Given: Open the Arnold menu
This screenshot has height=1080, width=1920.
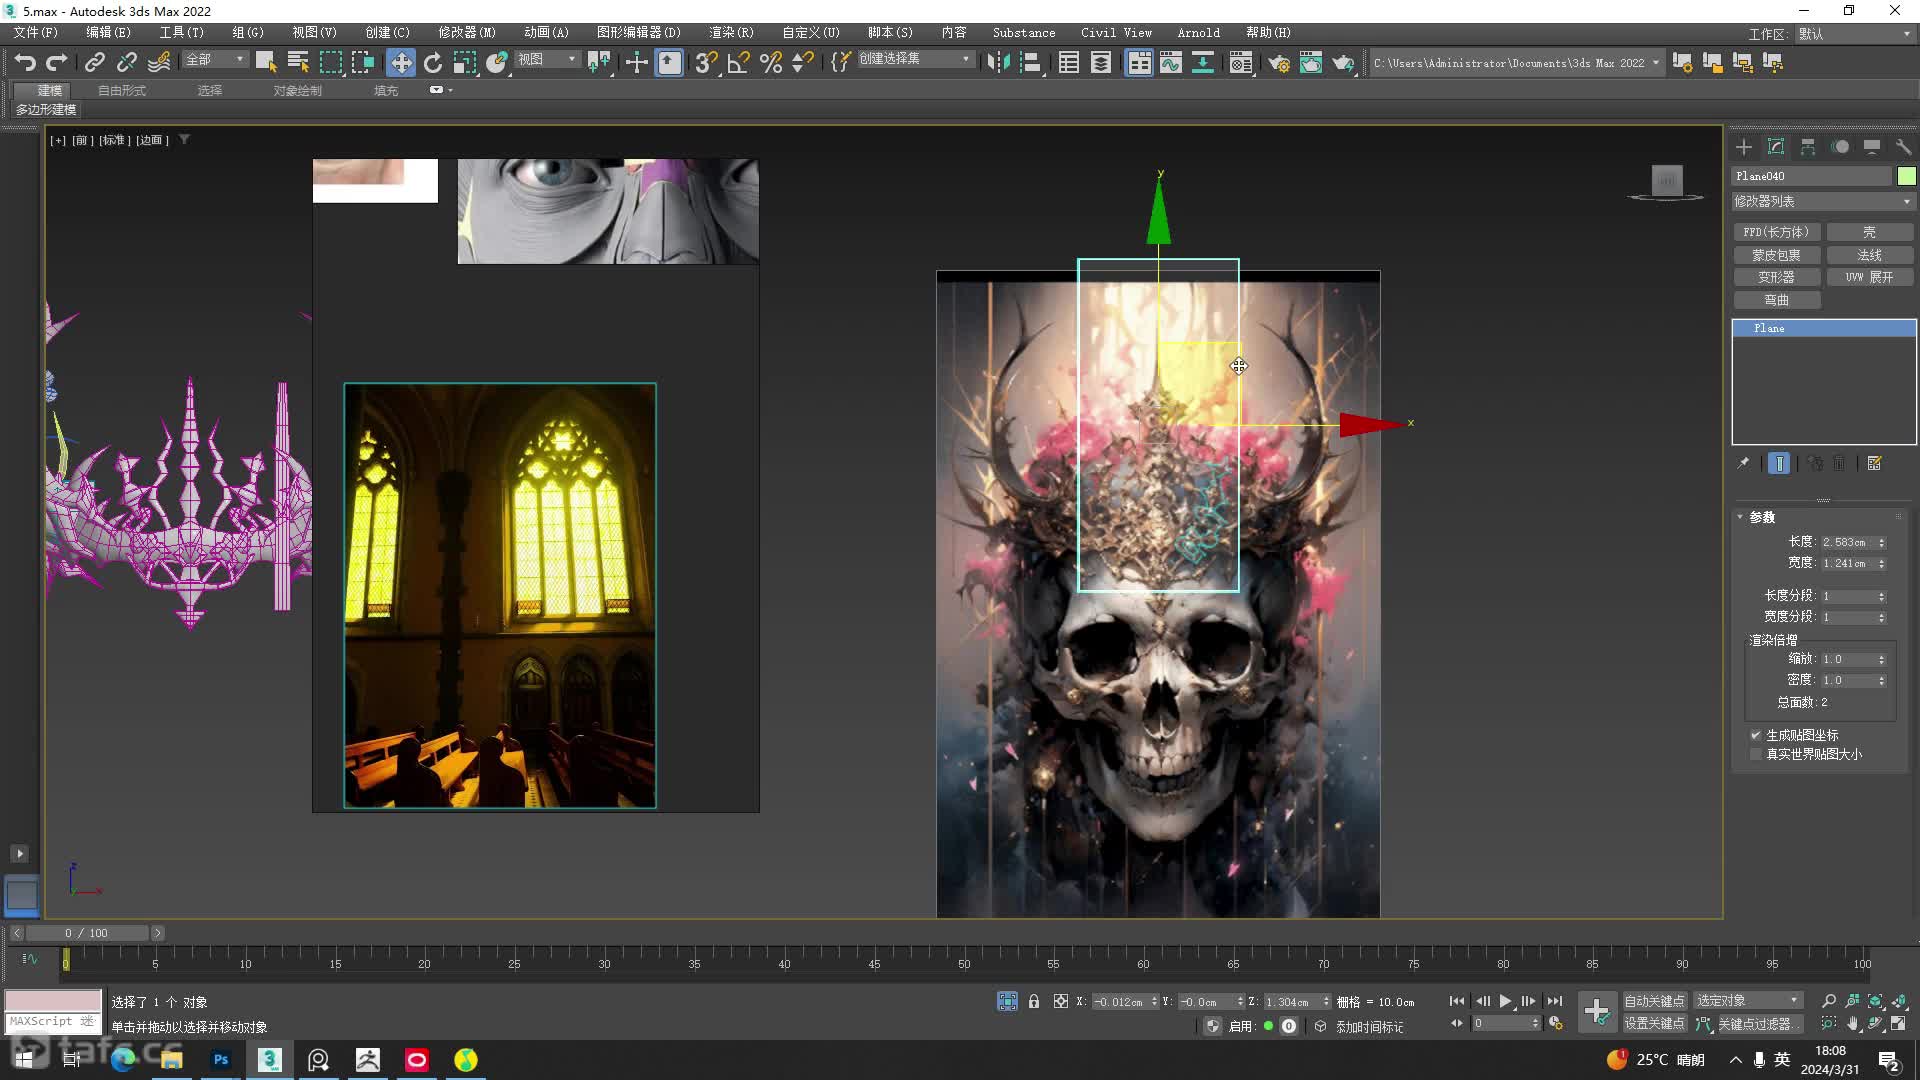Looking at the screenshot, I should [1198, 33].
